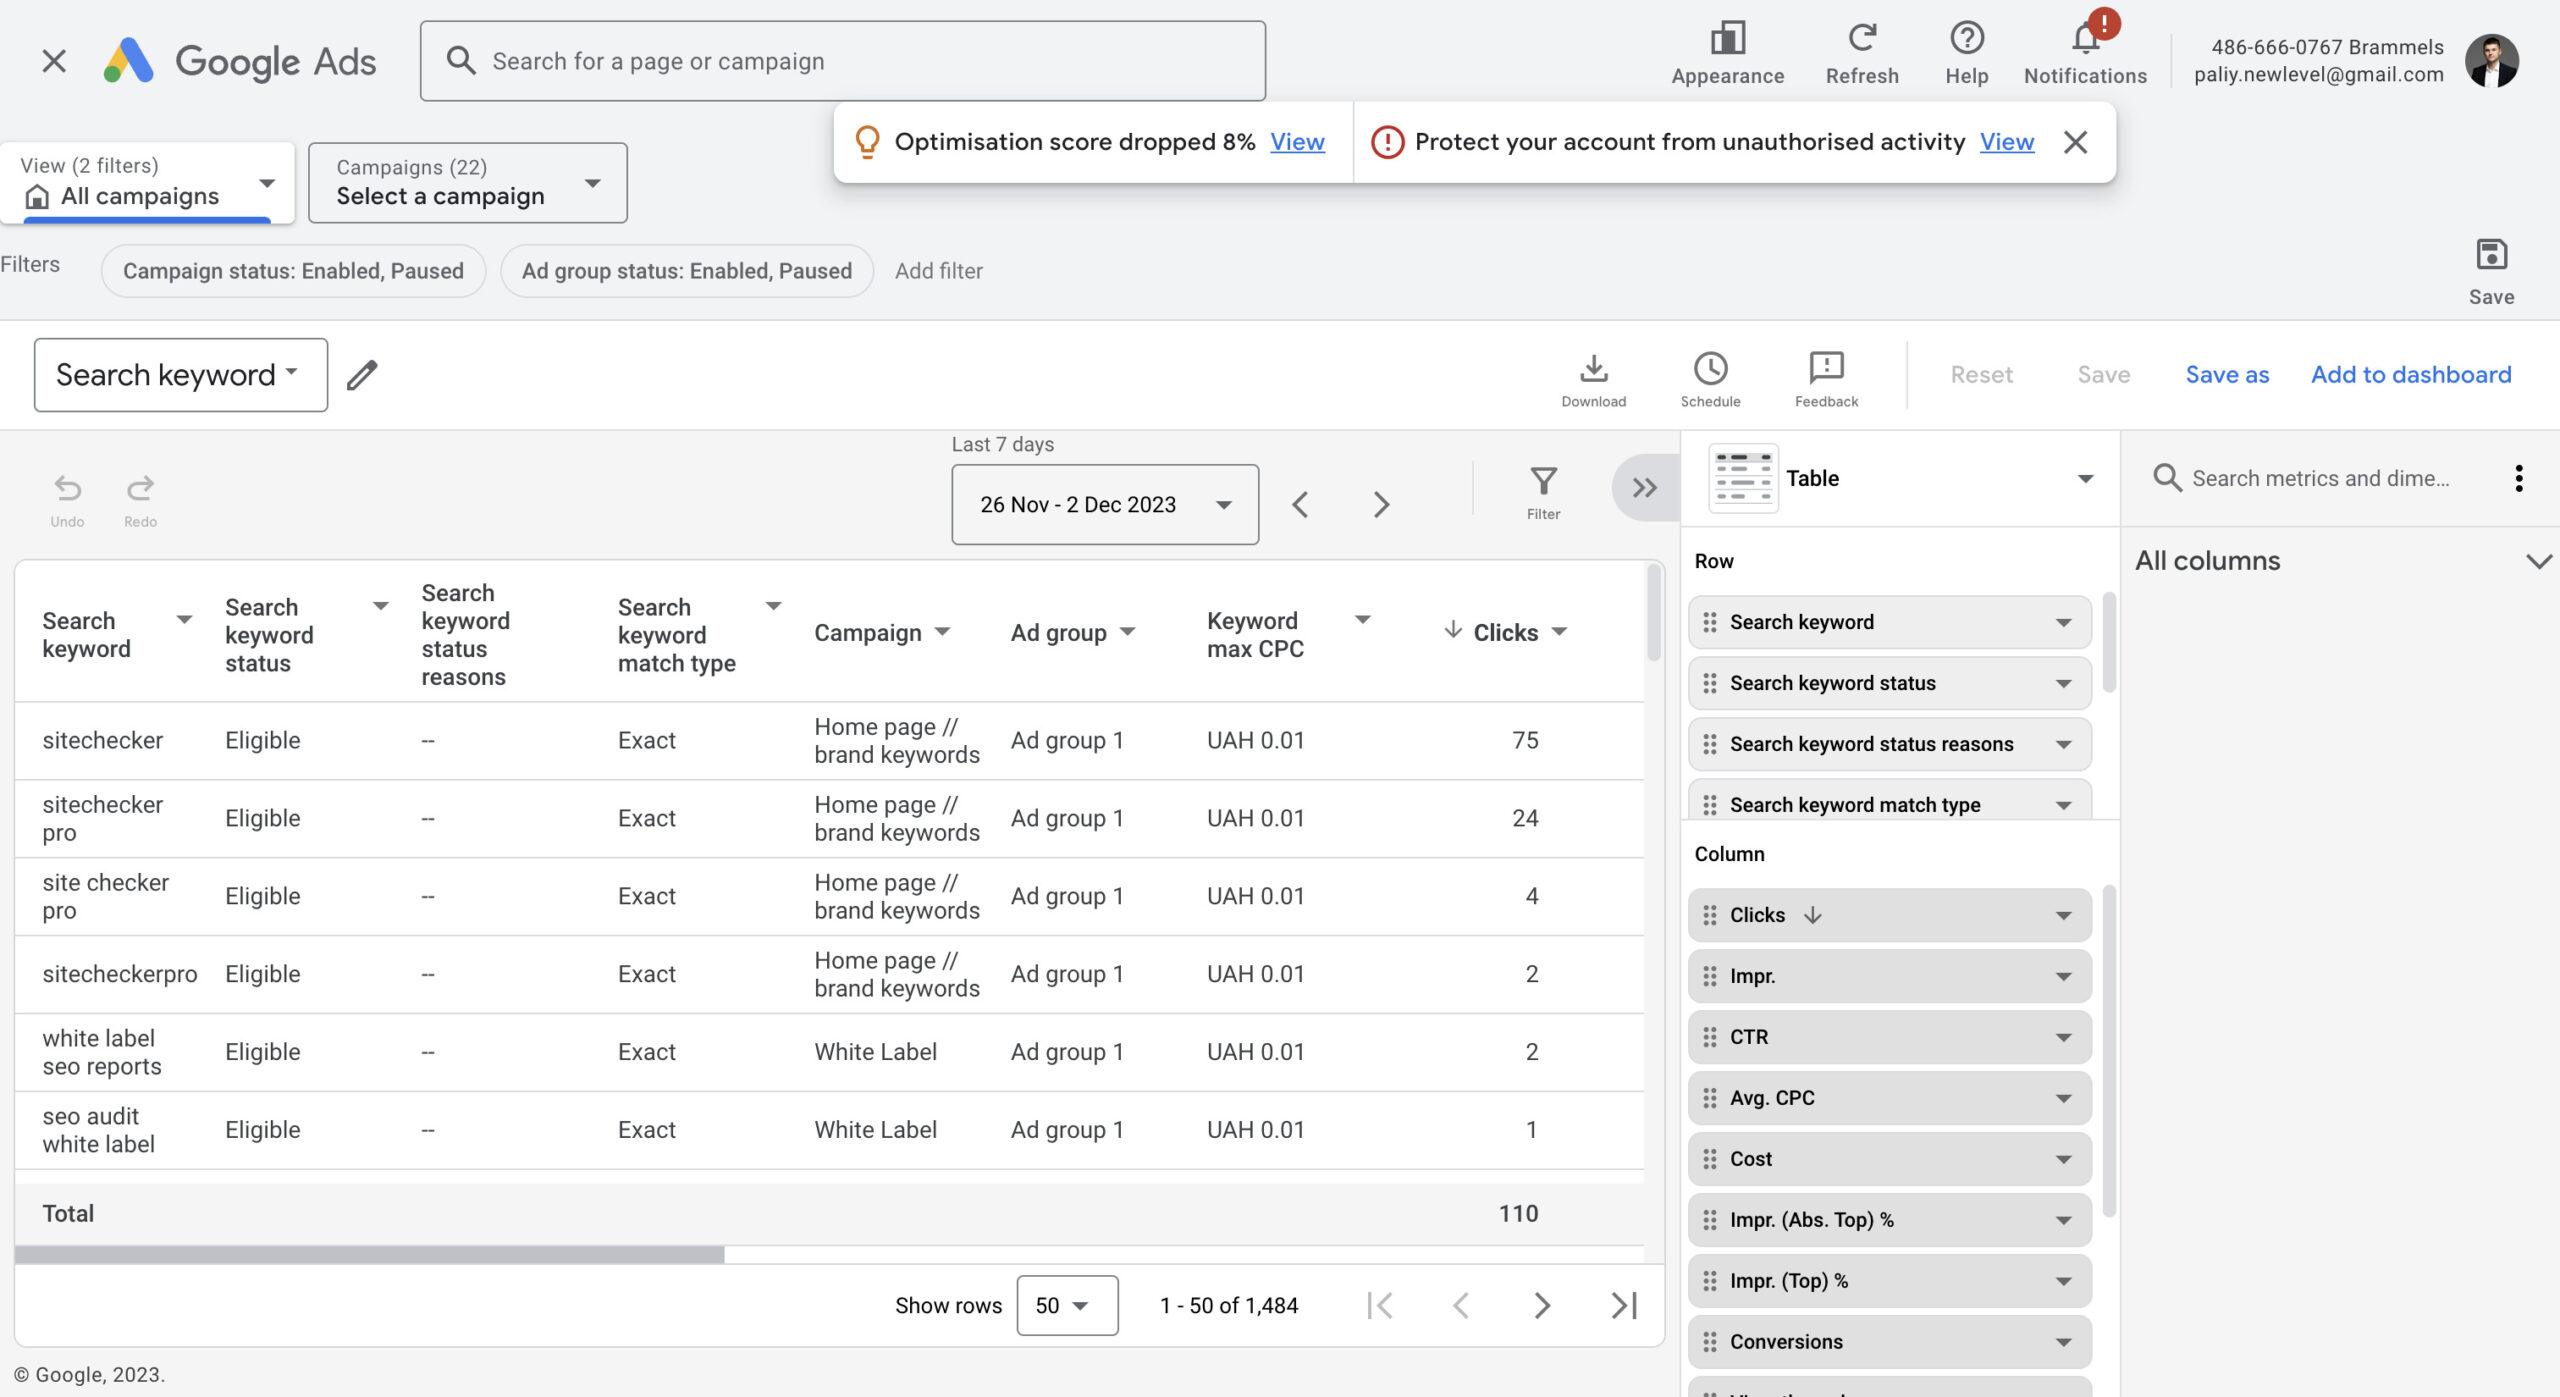Collapse the All columns section
2560x1397 pixels.
(2538, 561)
